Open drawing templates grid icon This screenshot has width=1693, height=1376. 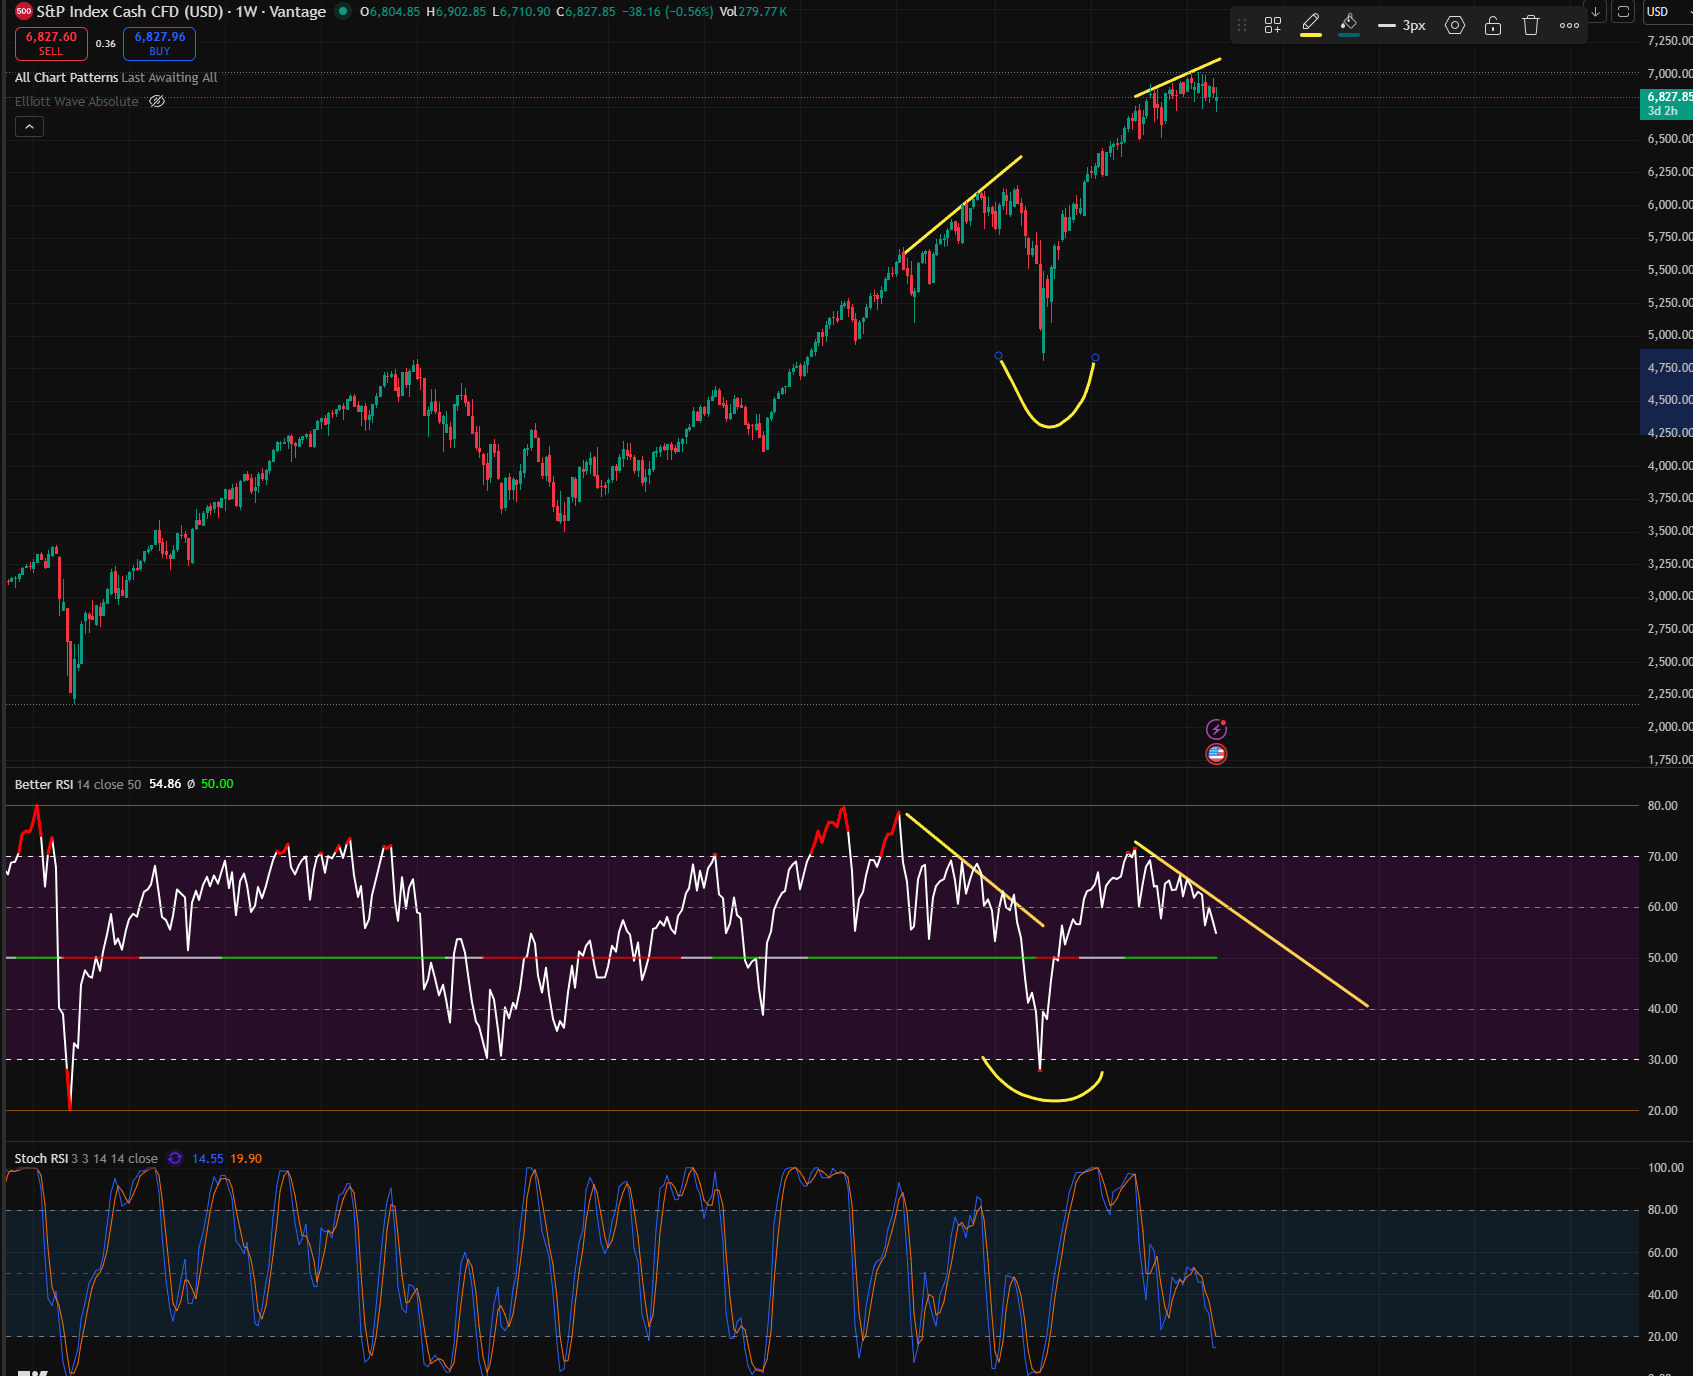click(x=1273, y=26)
